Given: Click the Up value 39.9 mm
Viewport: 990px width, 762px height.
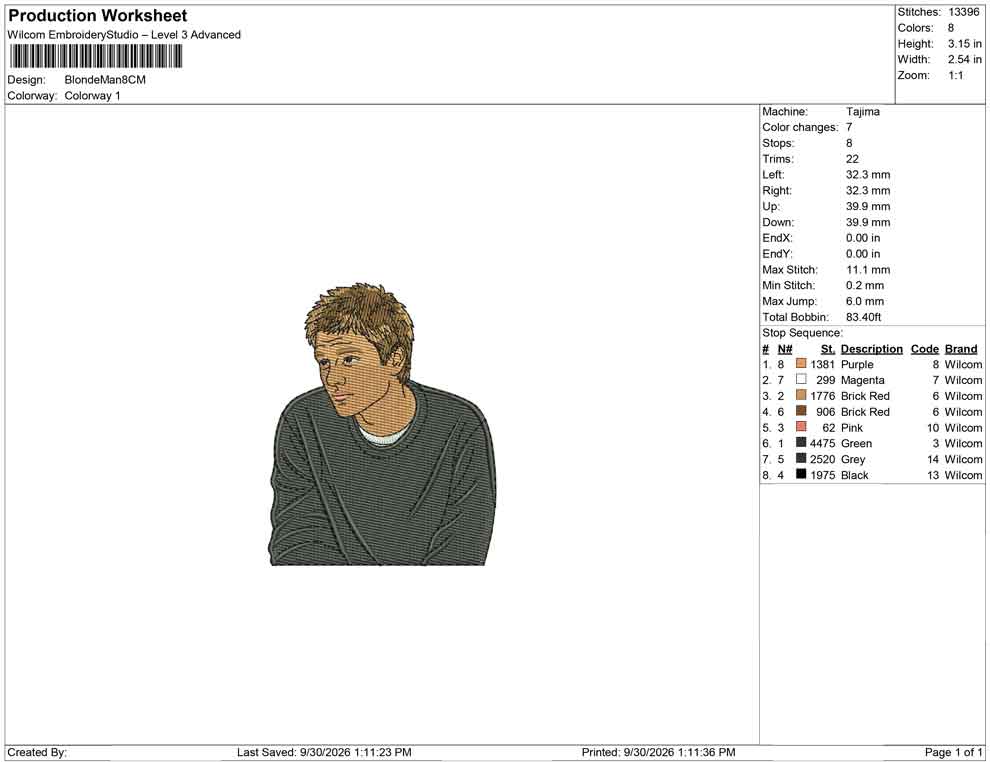Looking at the screenshot, I should coord(868,206).
